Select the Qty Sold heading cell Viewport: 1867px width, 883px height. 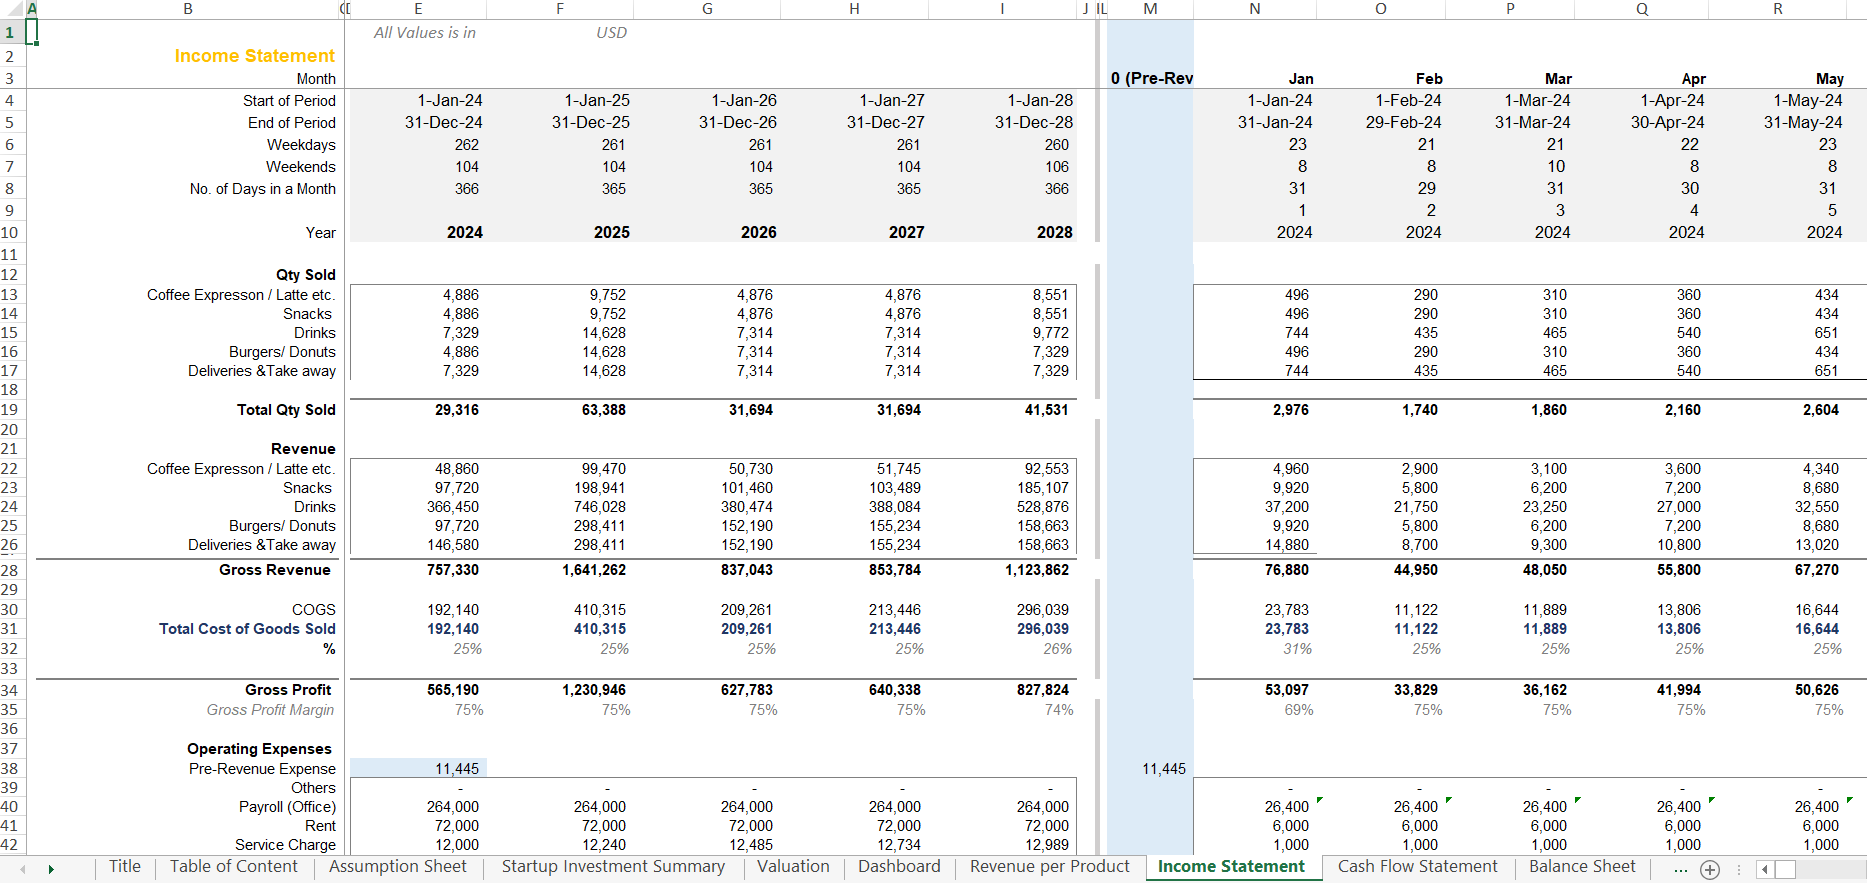306,275
